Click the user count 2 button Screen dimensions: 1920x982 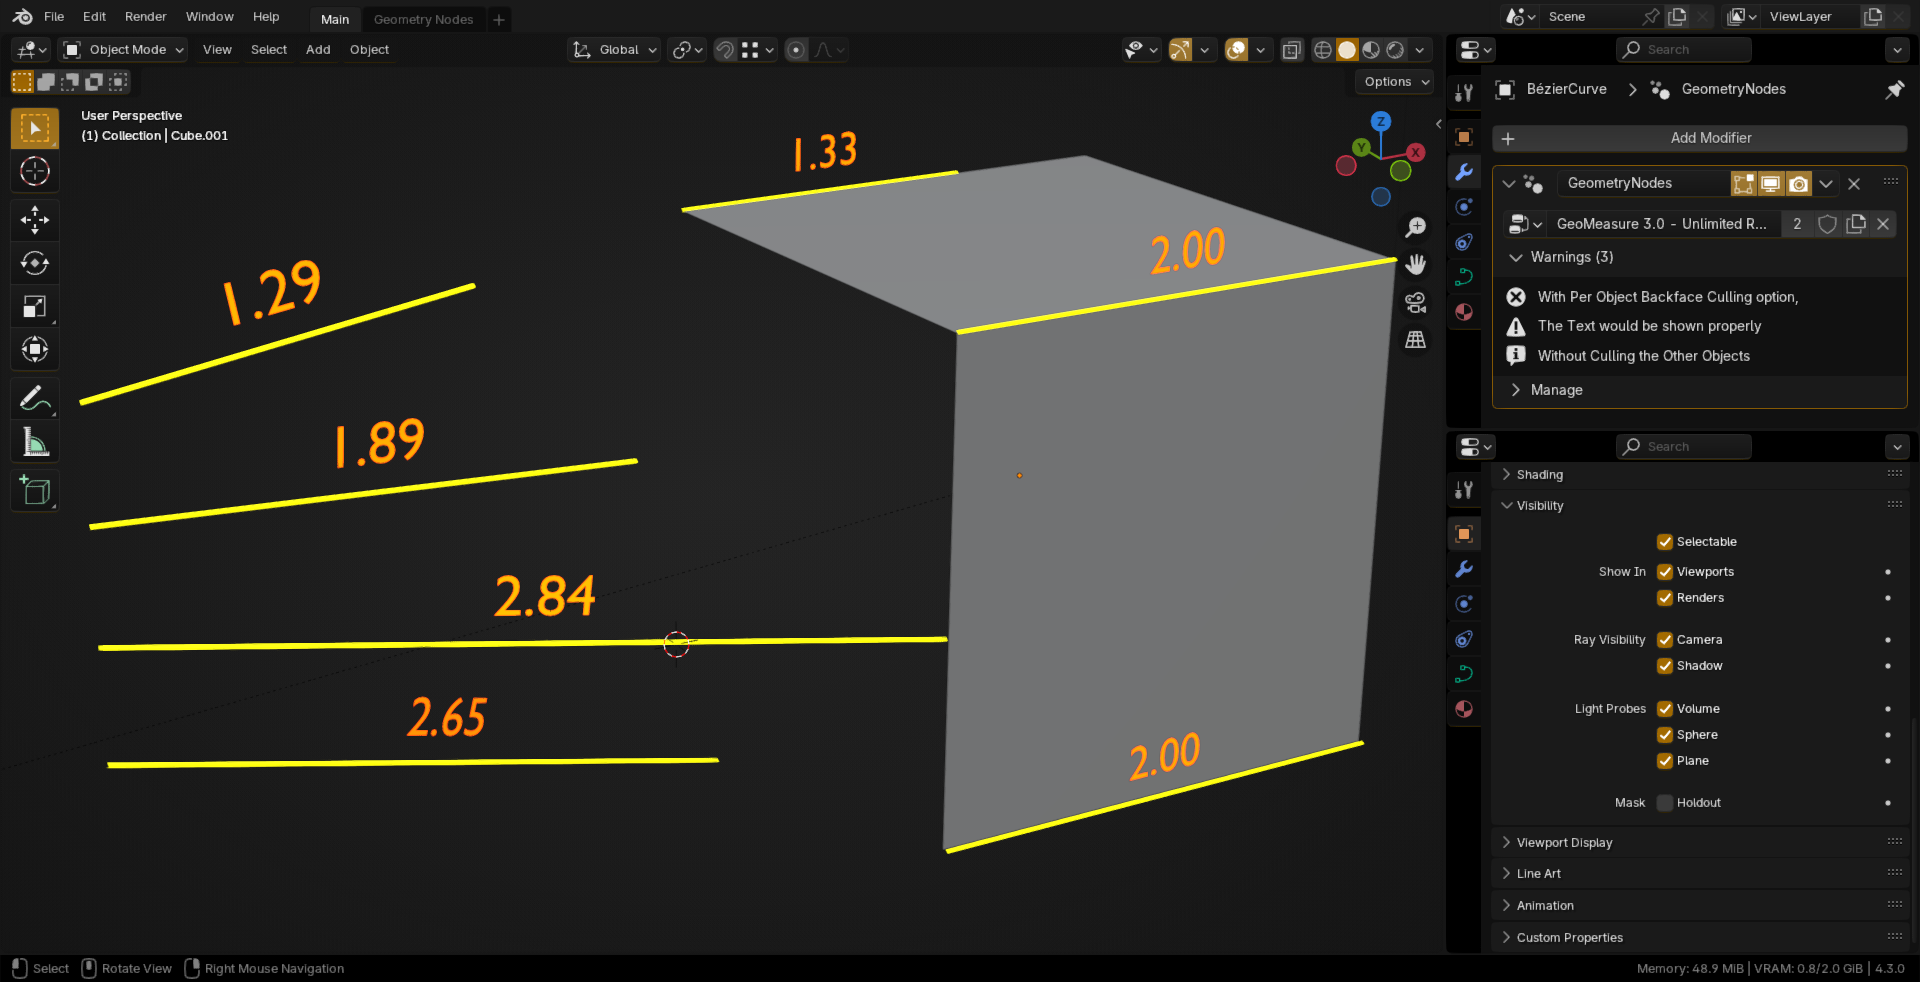(x=1797, y=224)
